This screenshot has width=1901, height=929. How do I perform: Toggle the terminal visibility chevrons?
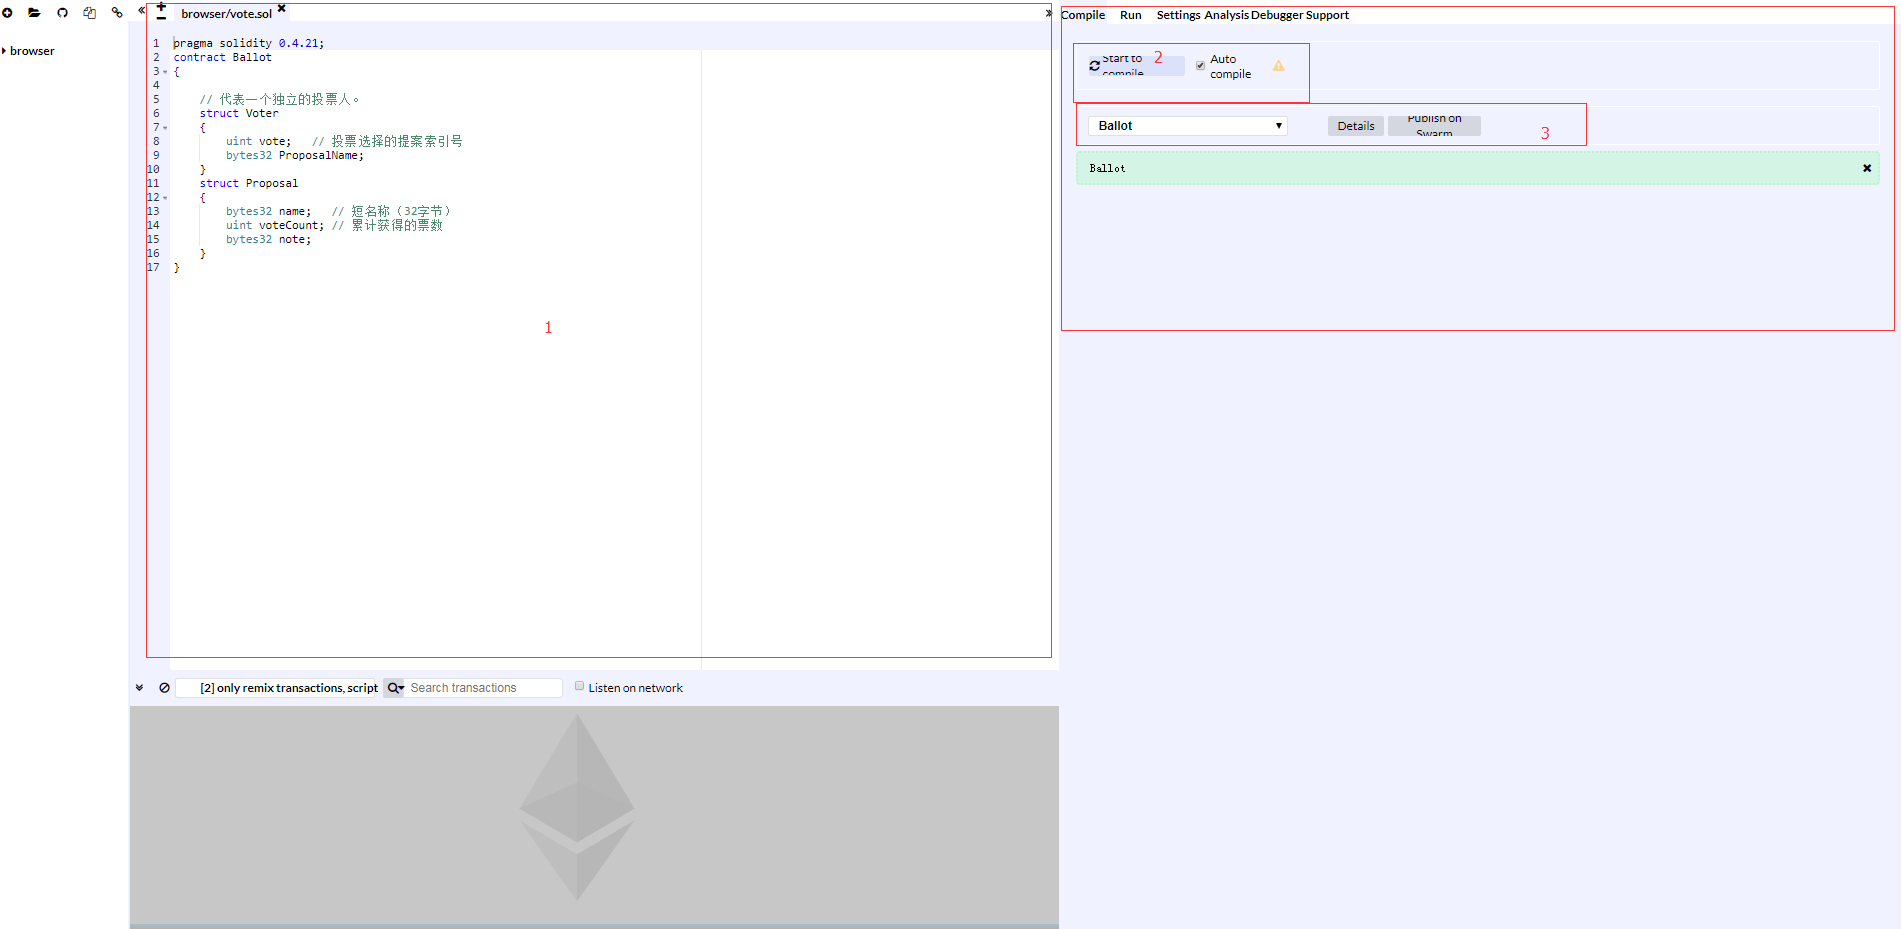tap(139, 687)
